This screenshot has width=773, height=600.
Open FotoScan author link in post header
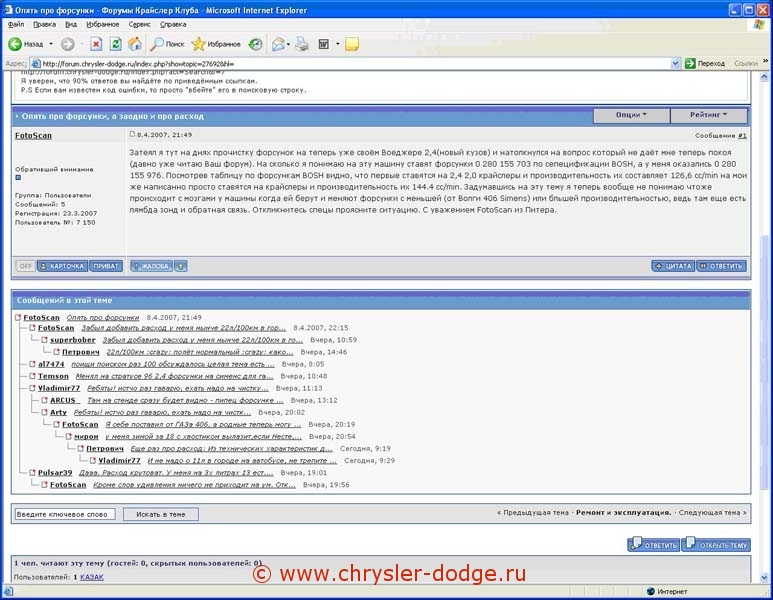tap(33, 136)
